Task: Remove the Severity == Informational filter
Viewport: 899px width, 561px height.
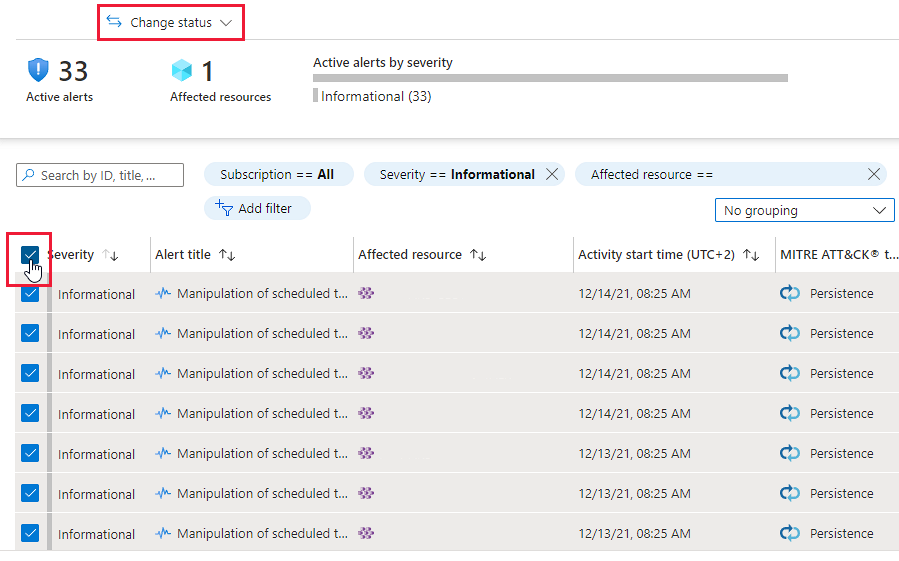Action: [552, 174]
